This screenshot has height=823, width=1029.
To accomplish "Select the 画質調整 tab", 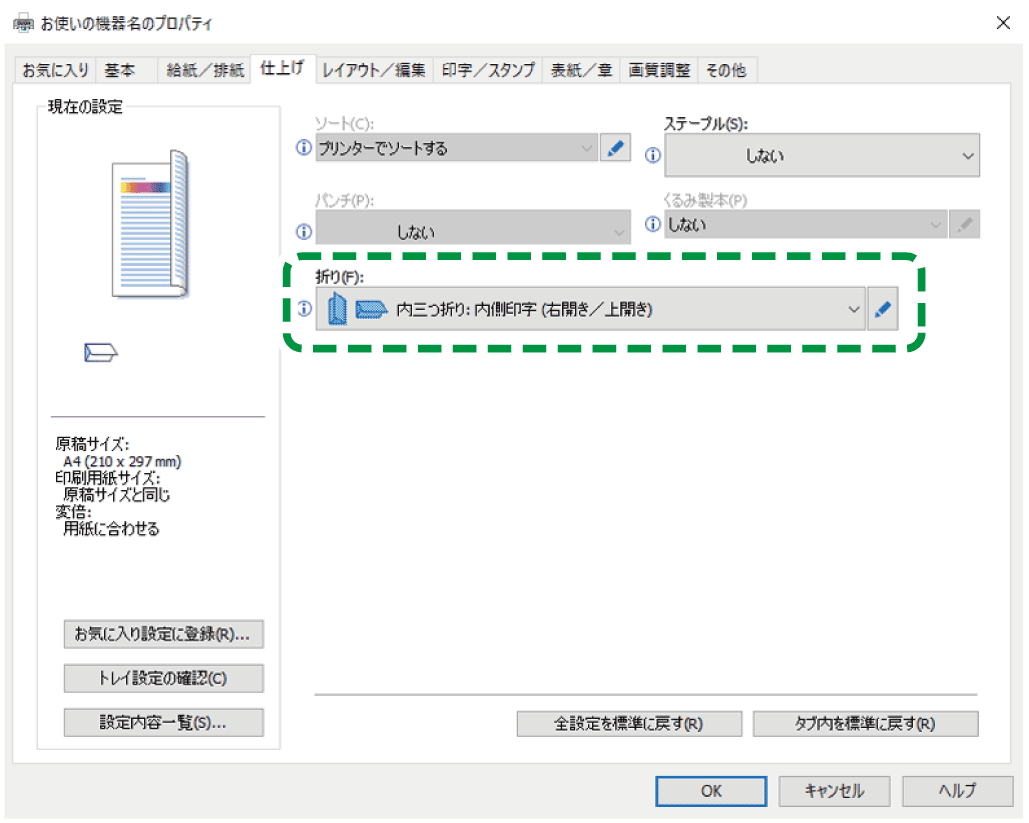I will [x=658, y=70].
